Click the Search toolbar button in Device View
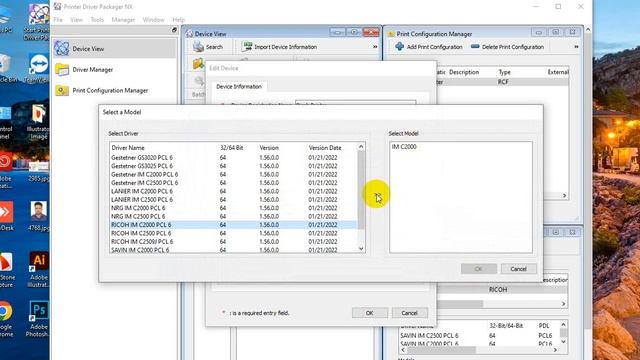The width and height of the screenshot is (640, 360). 208,47
